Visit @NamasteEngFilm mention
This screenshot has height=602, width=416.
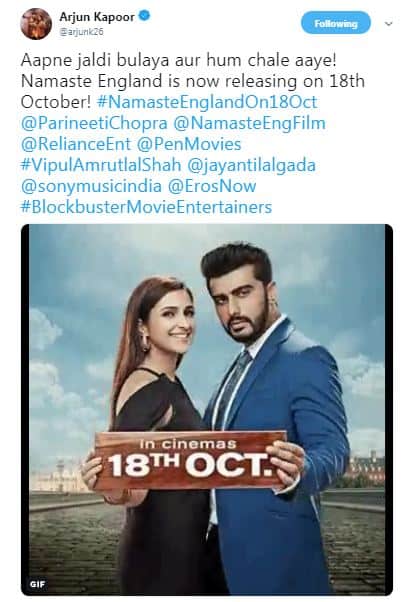(249, 123)
